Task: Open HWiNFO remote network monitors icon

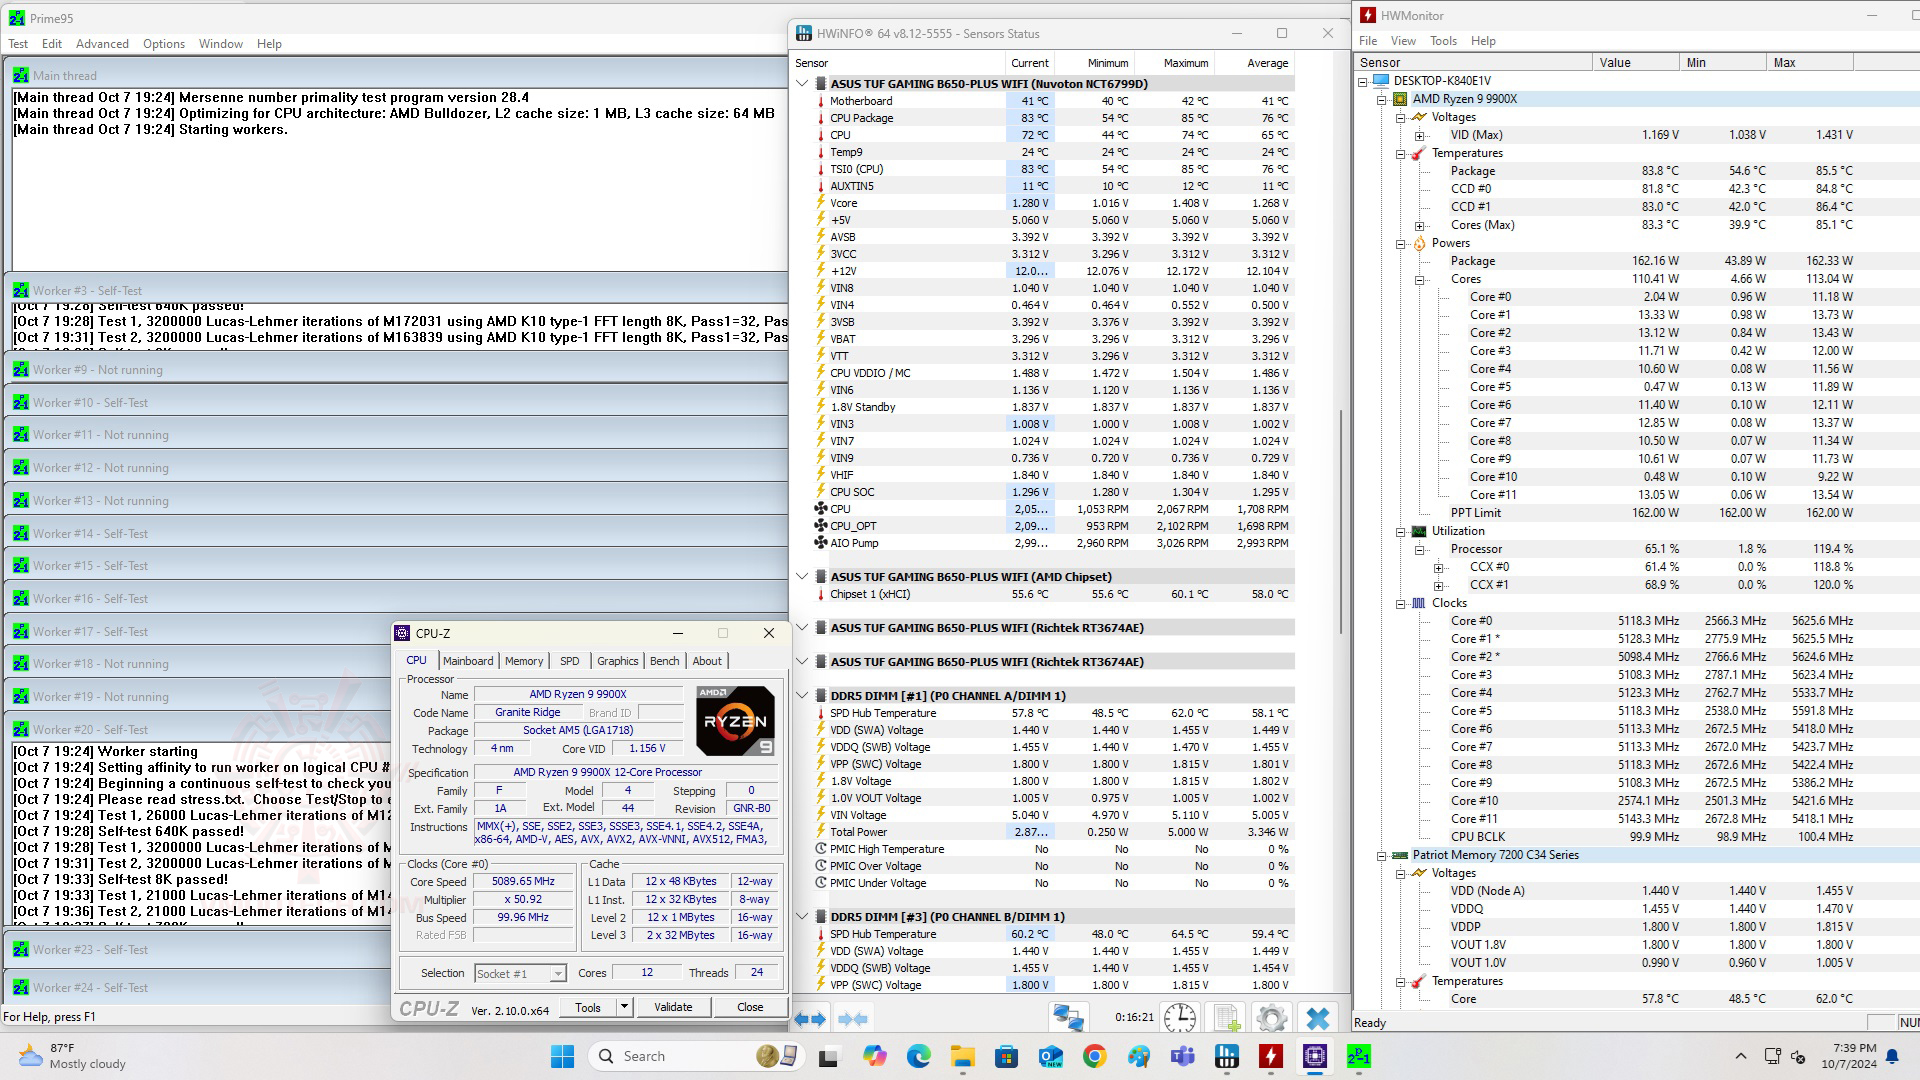Action: [x=1068, y=1019]
